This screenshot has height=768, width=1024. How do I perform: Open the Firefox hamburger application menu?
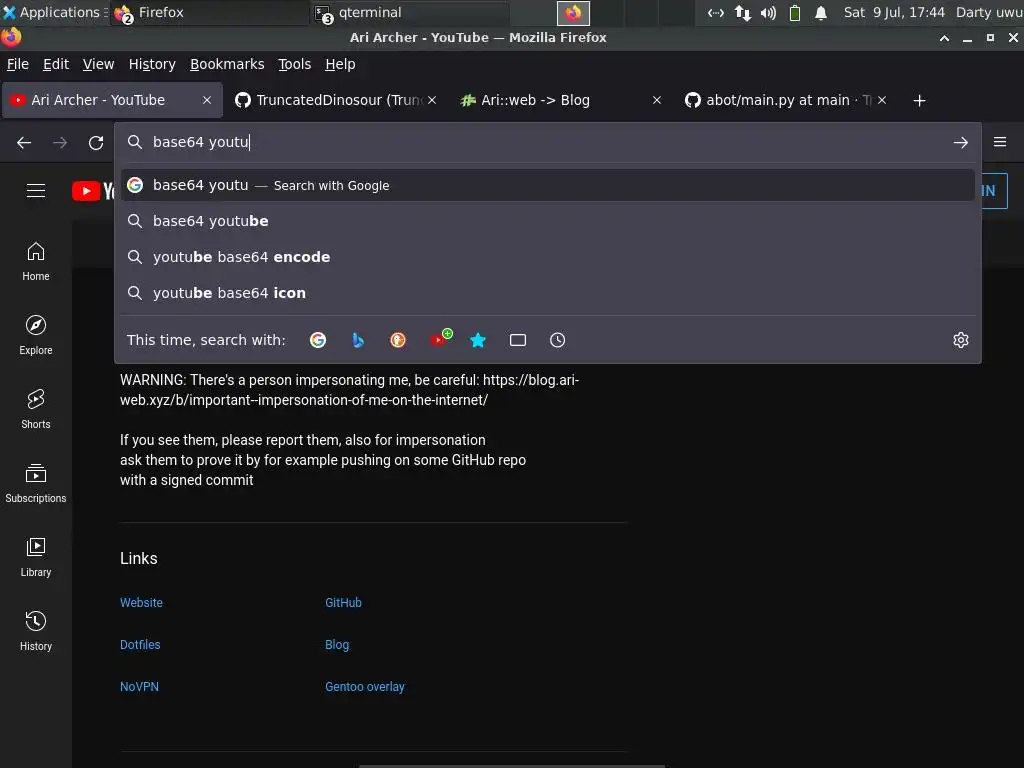click(x=1000, y=142)
